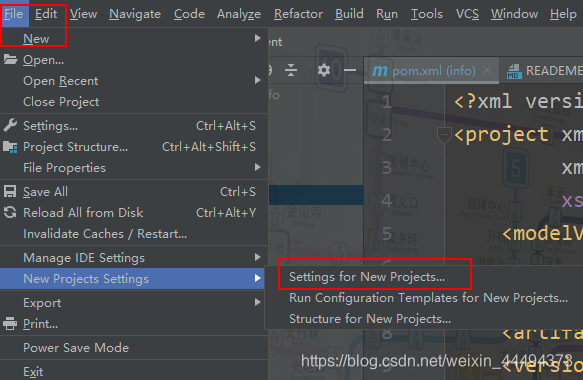This screenshot has width=583, height=380.
Task: Choose Save All
Action: coord(134,191)
